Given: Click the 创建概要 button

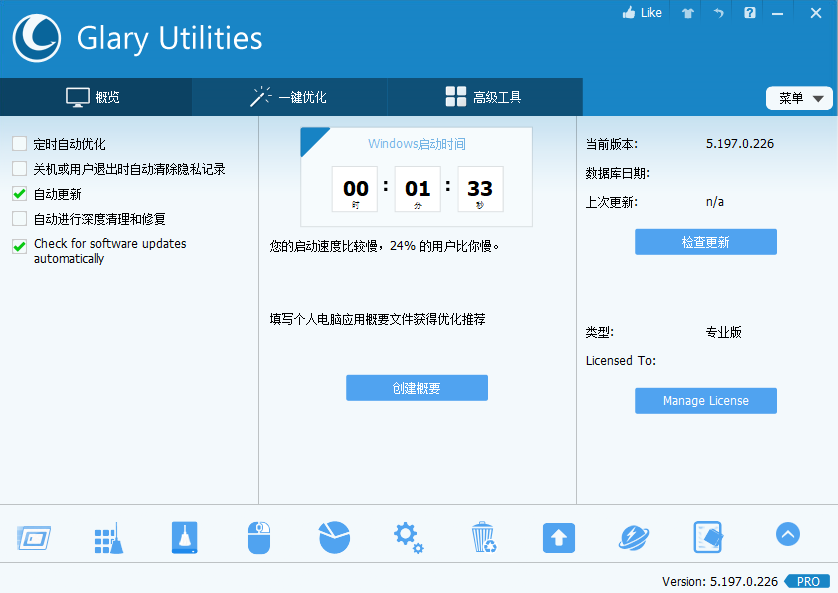Looking at the screenshot, I should (417, 388).
